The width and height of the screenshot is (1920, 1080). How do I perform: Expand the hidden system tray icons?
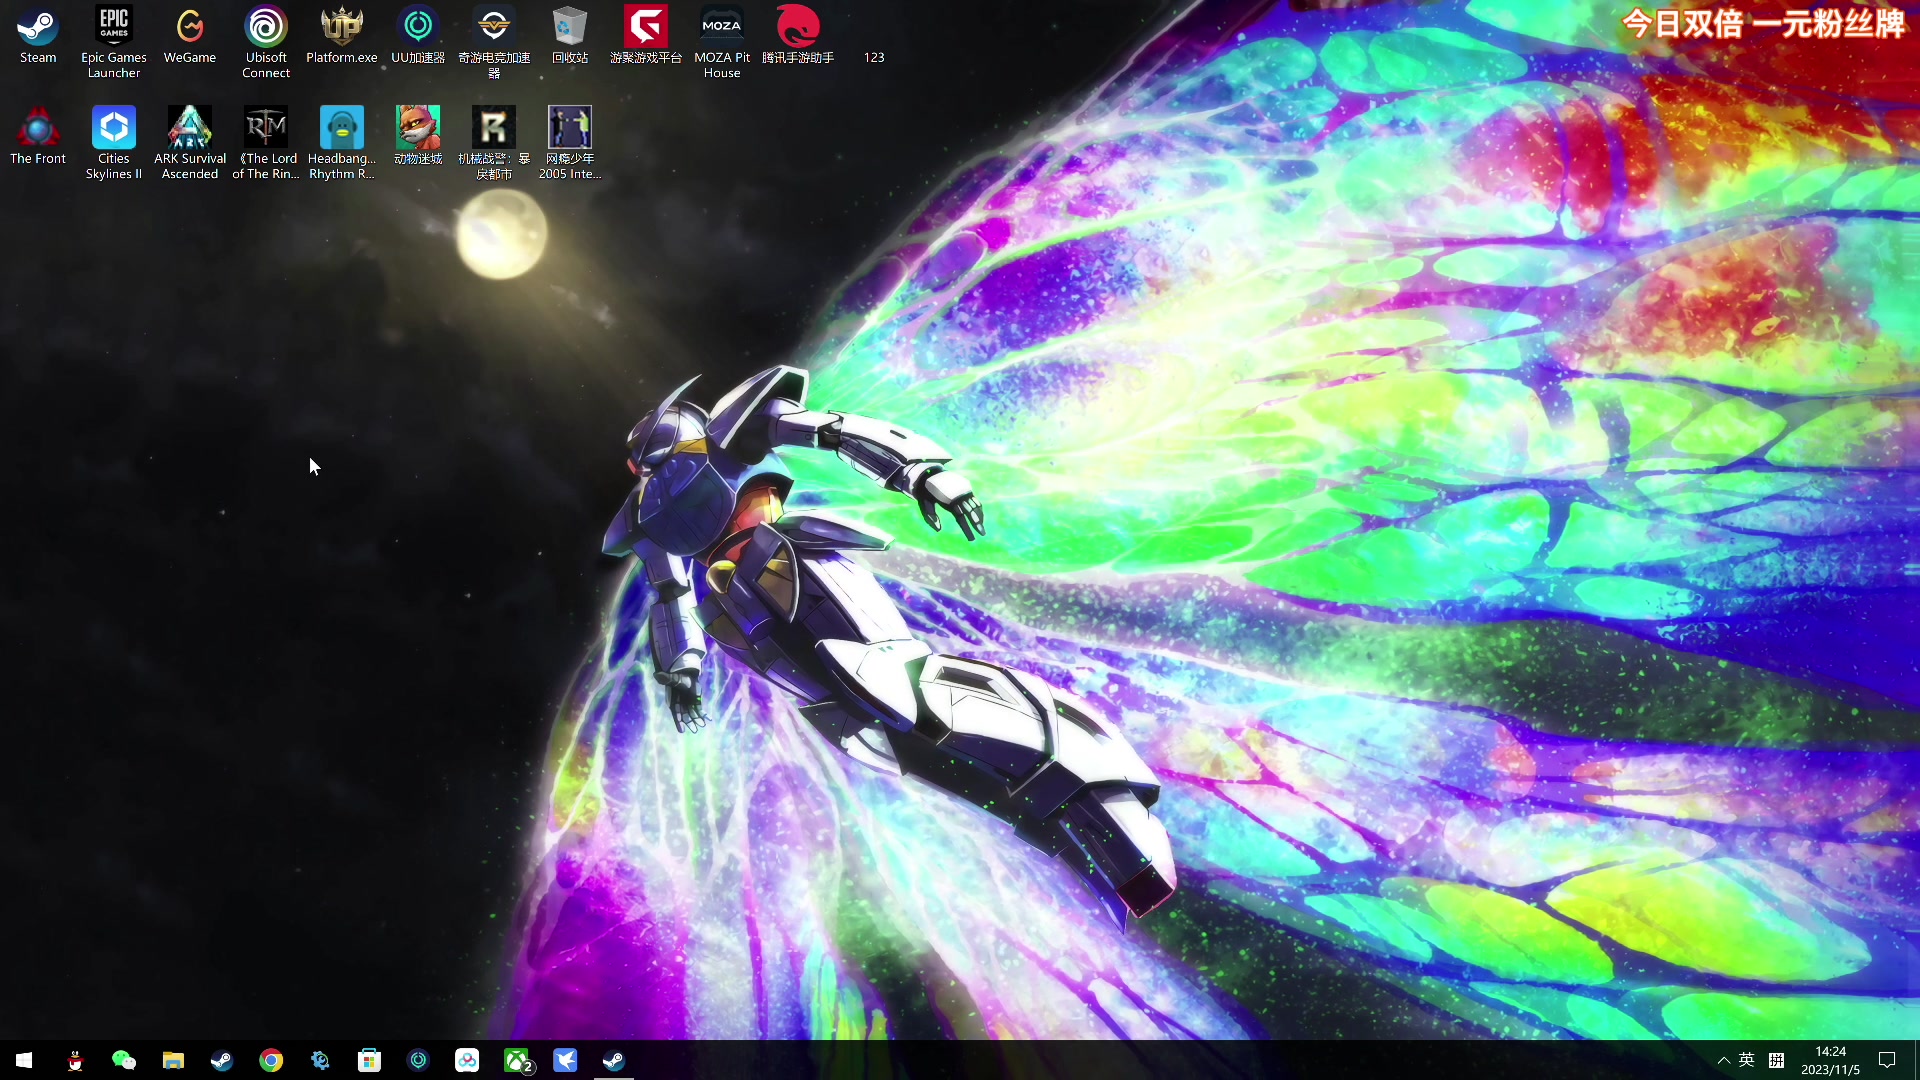coord(1723,1060)
